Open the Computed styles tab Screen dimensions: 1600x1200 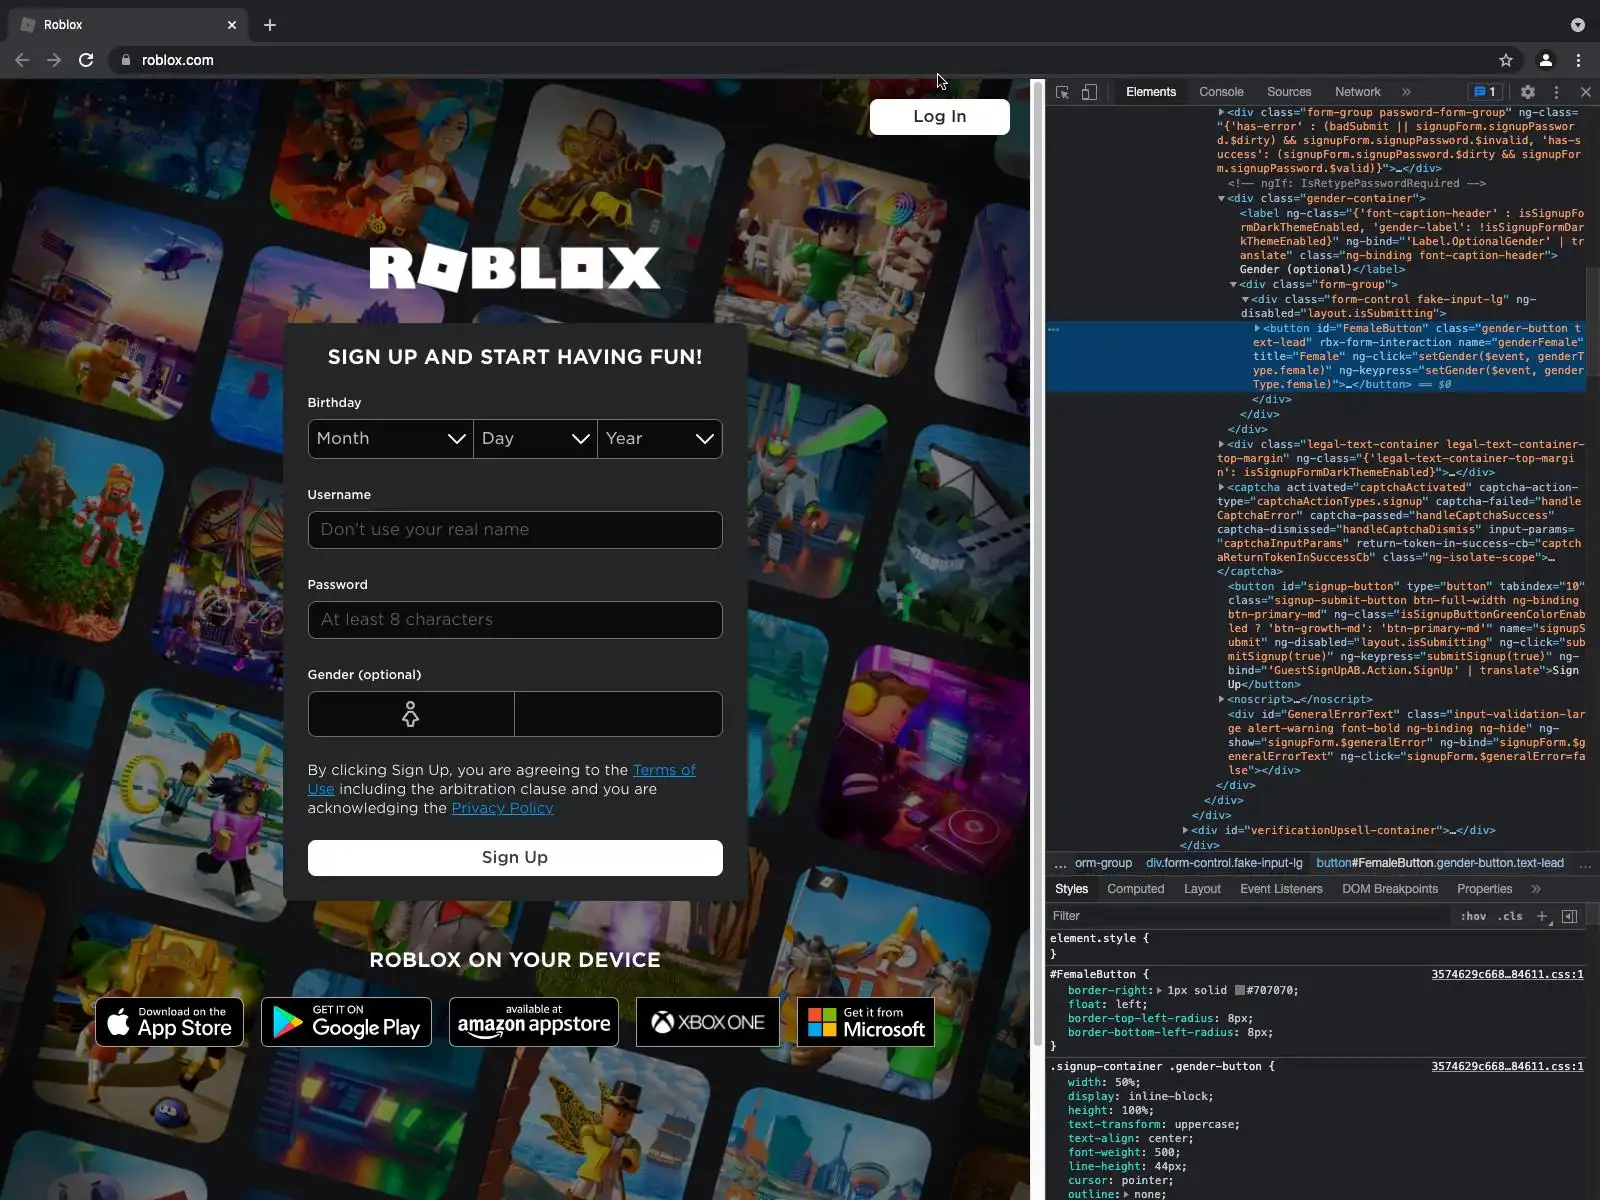coord(1135,889)
